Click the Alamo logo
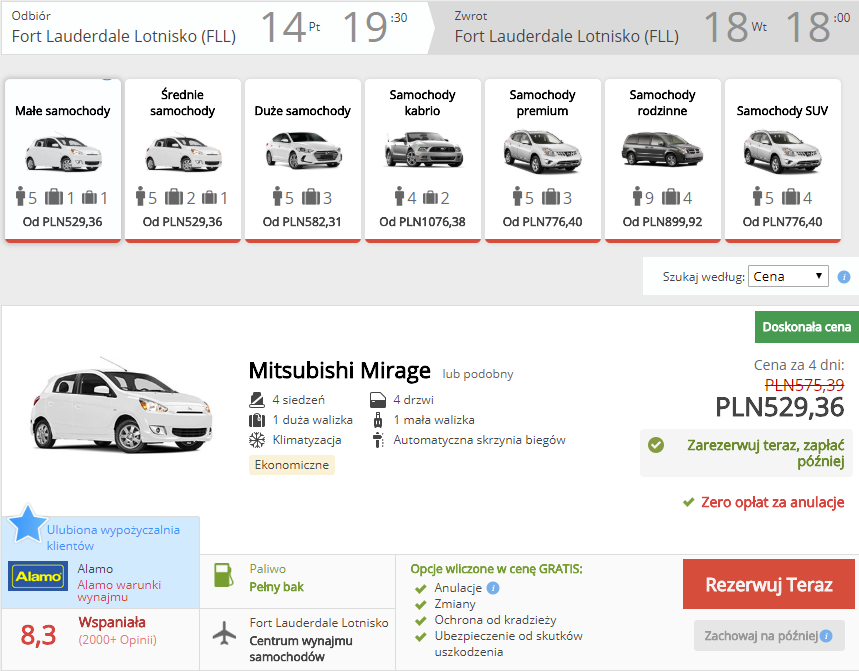Screen dimensions: 859x671 click(38, 576)
